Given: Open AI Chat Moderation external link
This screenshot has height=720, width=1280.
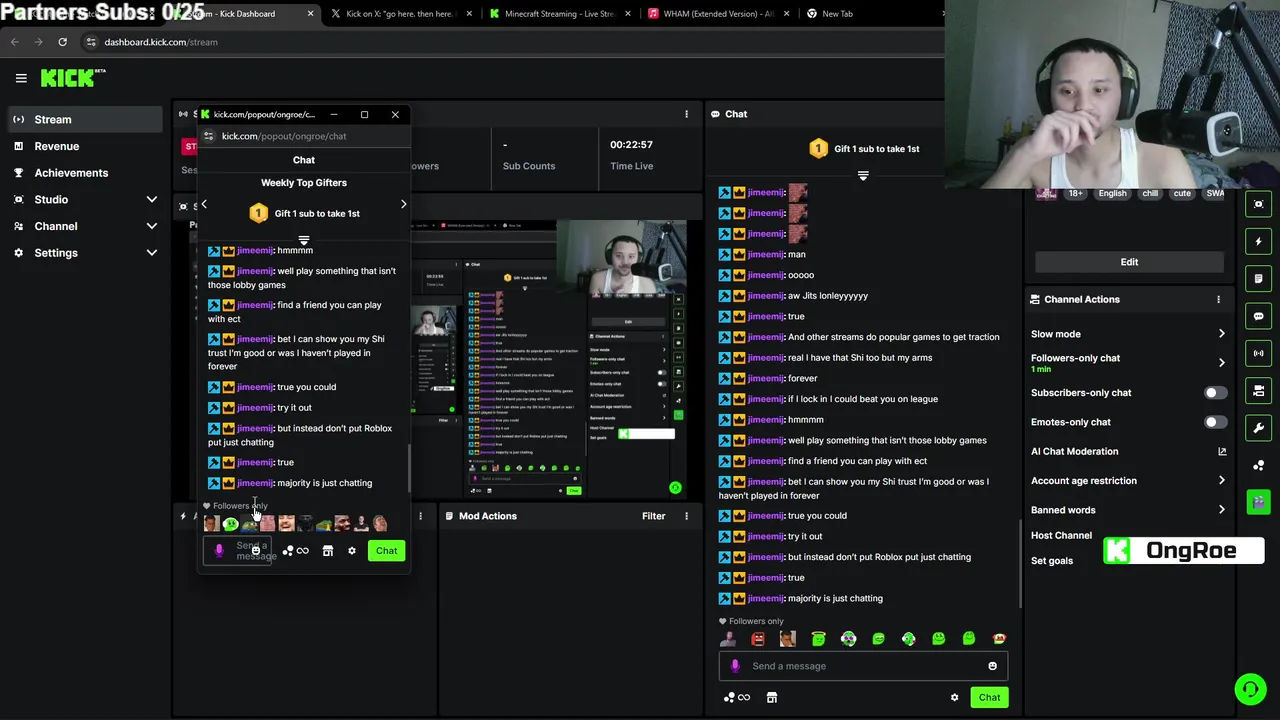Looking at the screenshot, I should tap(1222, 452).
